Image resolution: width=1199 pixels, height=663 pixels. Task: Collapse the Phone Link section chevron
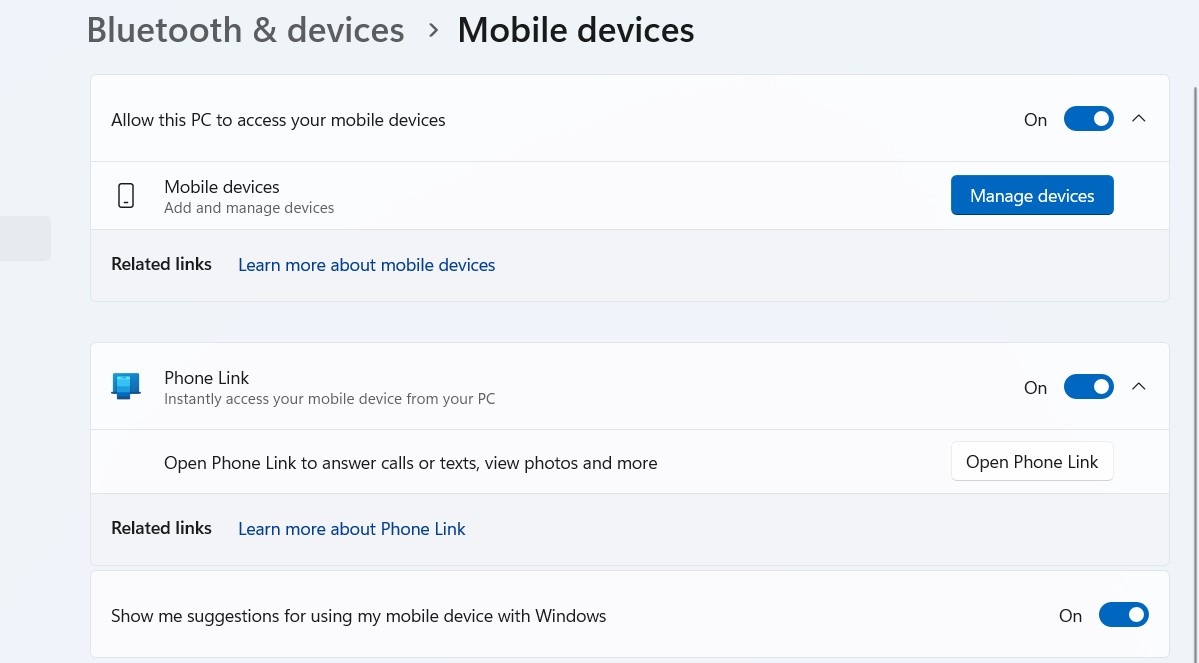1138,387
